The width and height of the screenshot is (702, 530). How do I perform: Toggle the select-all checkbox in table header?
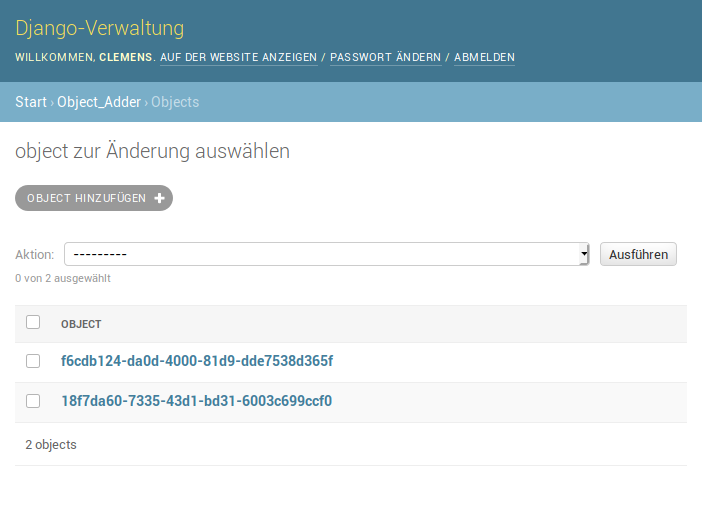click(33, 322)
